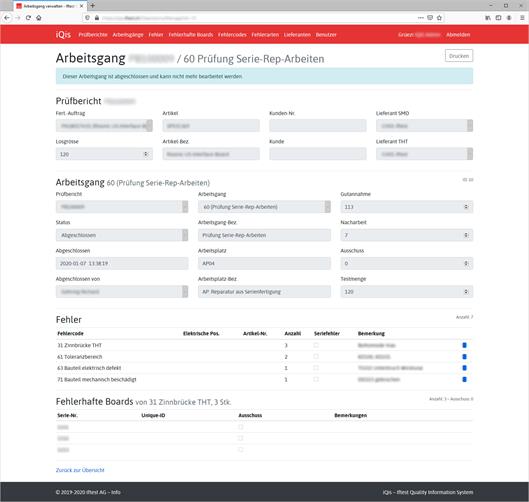Save page to Pocket icon
Screen dimensions: 529x502
pos(430,18)
